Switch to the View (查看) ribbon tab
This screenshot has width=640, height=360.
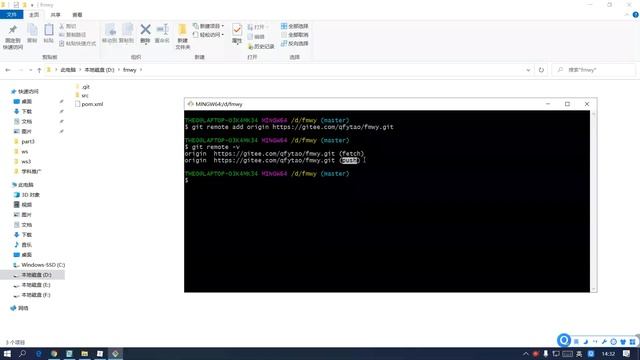point(77,15)
